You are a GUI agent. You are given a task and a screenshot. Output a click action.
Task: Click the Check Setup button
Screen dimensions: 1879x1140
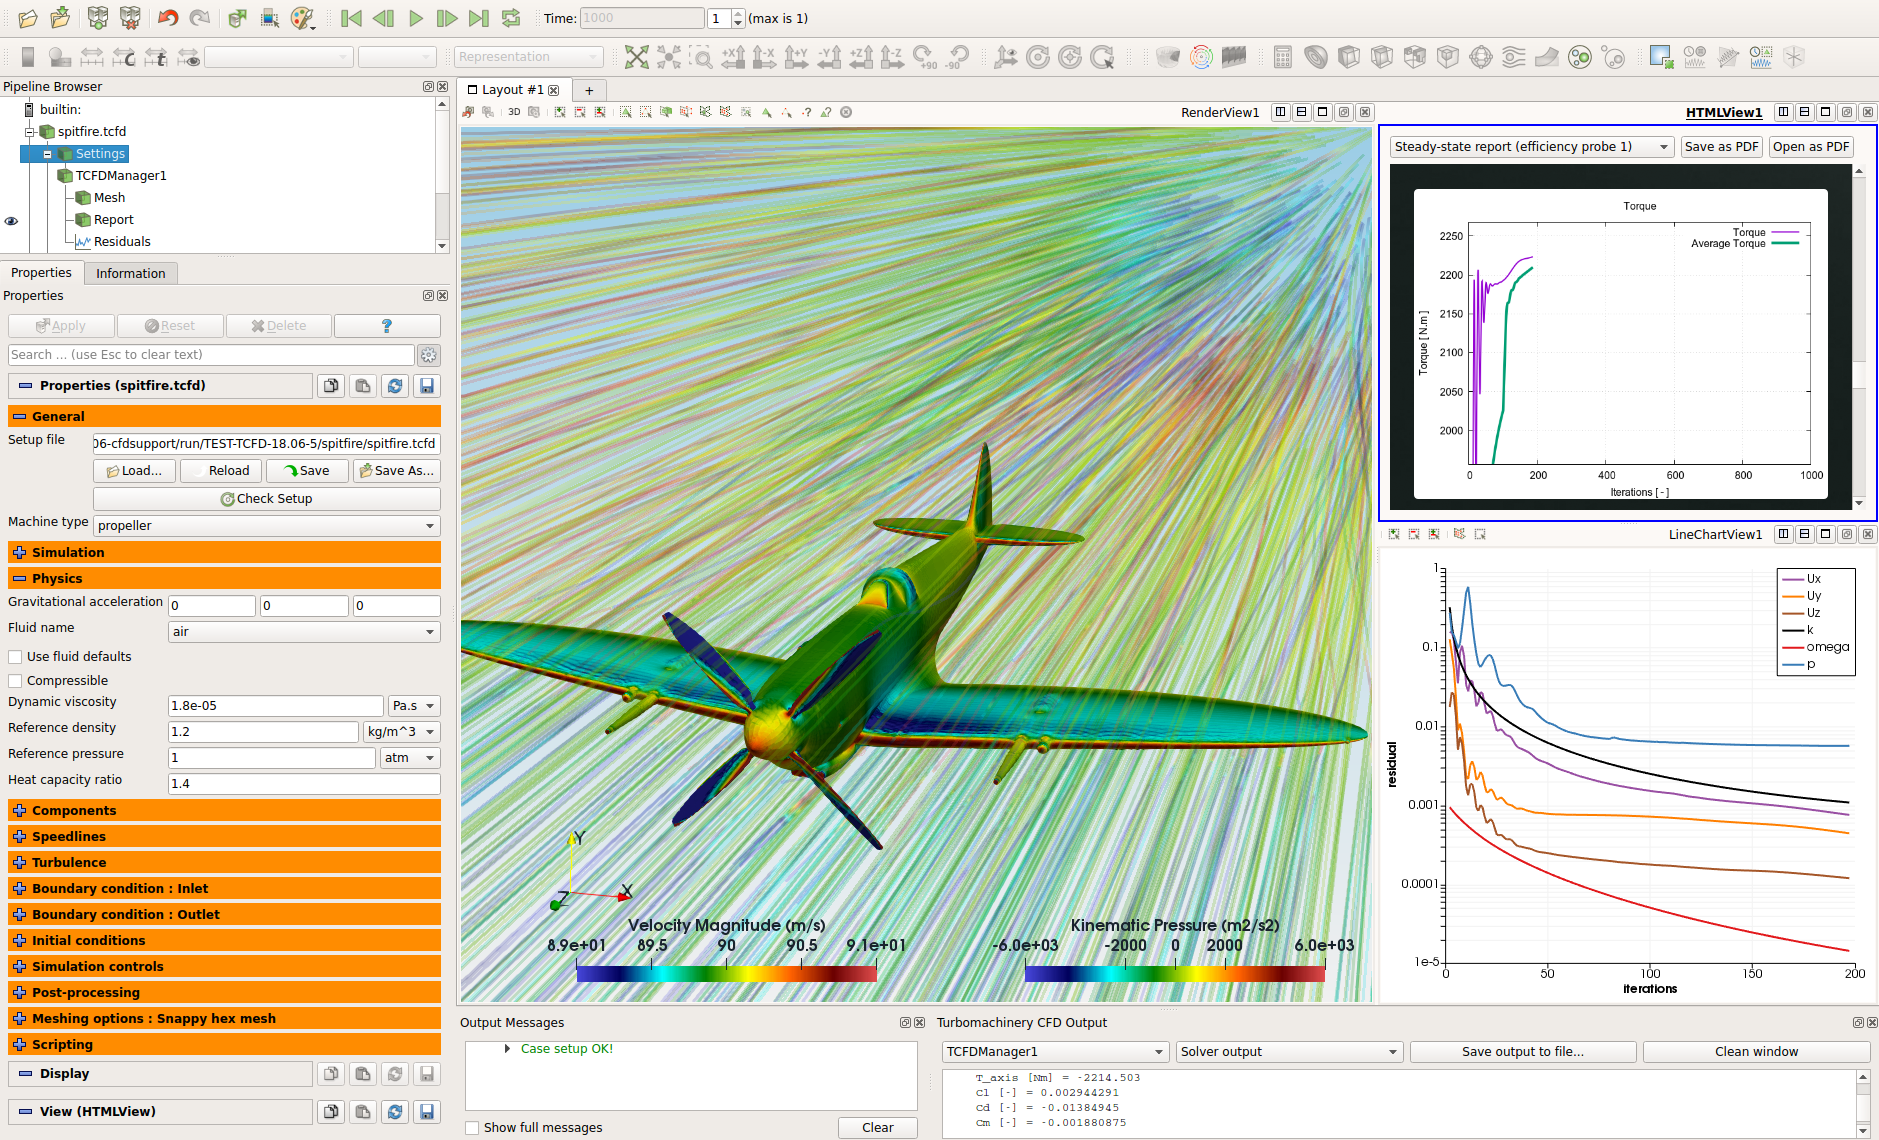[x=266, y=499]
